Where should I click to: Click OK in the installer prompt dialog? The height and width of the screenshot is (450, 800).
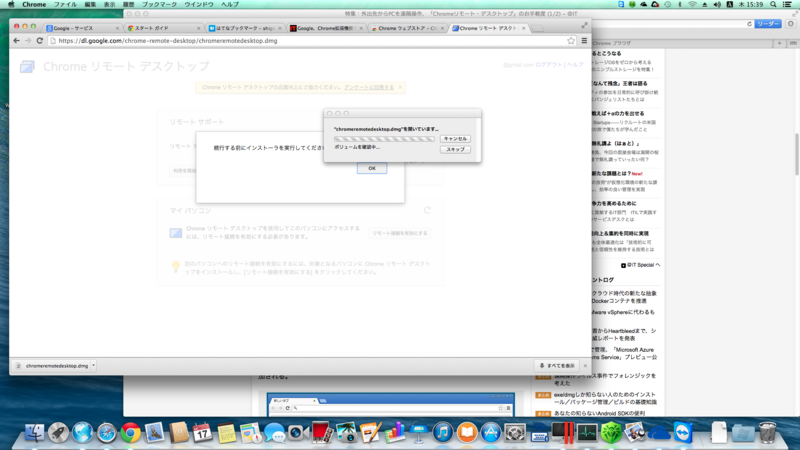372,168
